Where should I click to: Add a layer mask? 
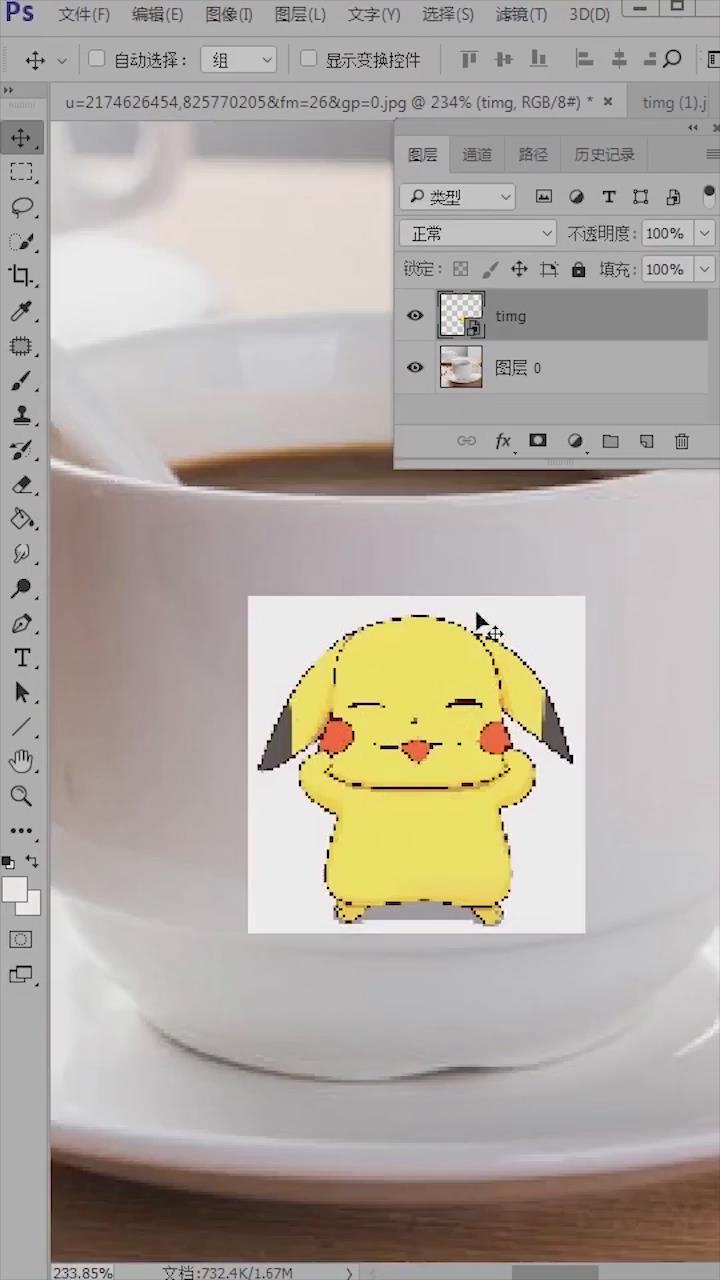coord(538,441)
